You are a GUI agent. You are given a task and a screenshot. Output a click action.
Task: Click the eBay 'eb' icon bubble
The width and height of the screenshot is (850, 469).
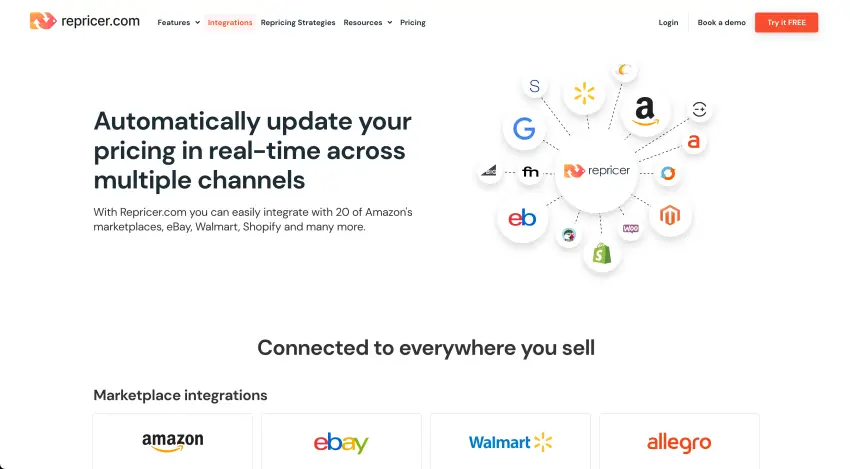pyautogui.click(x=522, y=218)
